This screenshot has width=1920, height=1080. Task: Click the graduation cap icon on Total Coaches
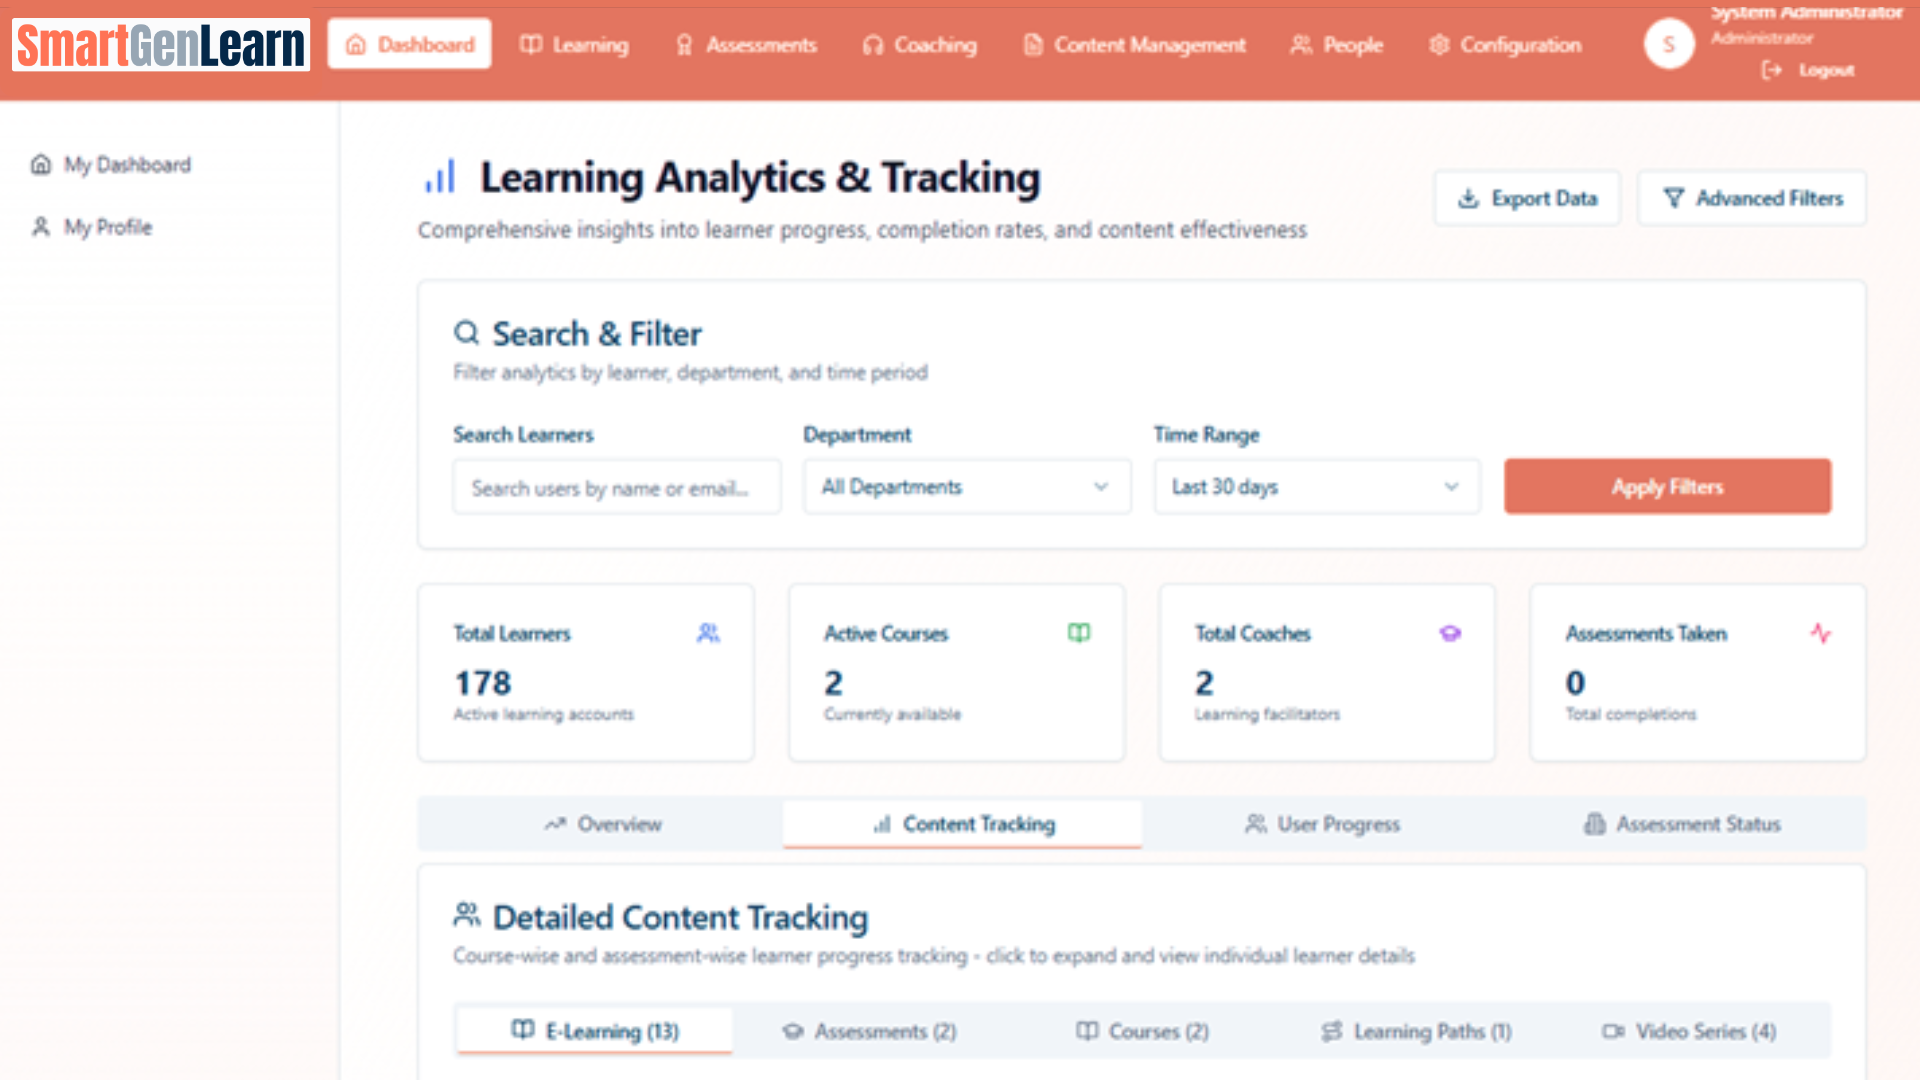click(x=1450, y=633)
